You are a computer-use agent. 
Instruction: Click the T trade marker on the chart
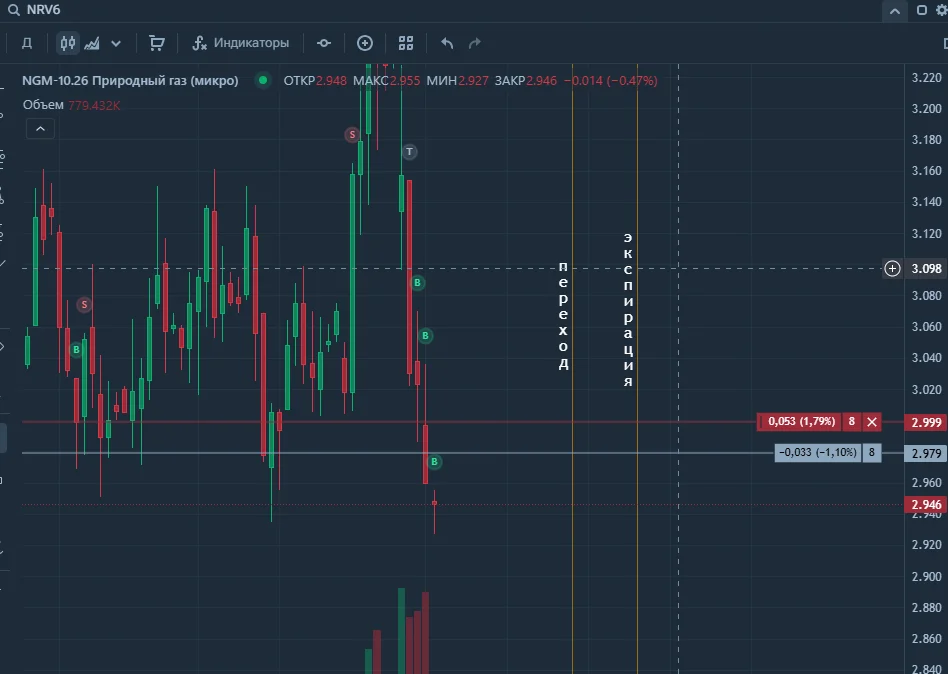coord(409,152)
